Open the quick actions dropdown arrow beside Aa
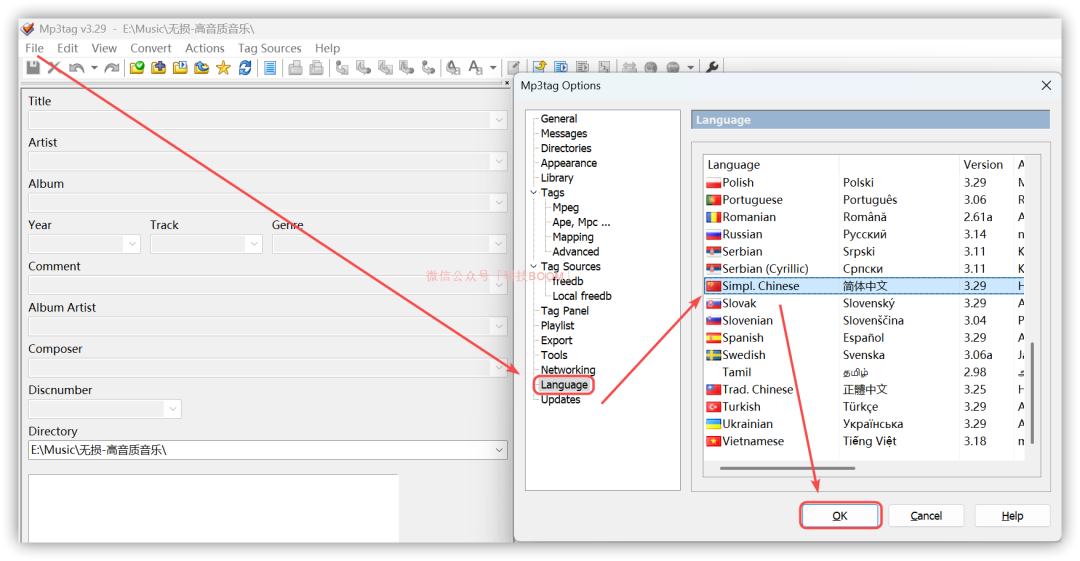 (x=492, y=68)
